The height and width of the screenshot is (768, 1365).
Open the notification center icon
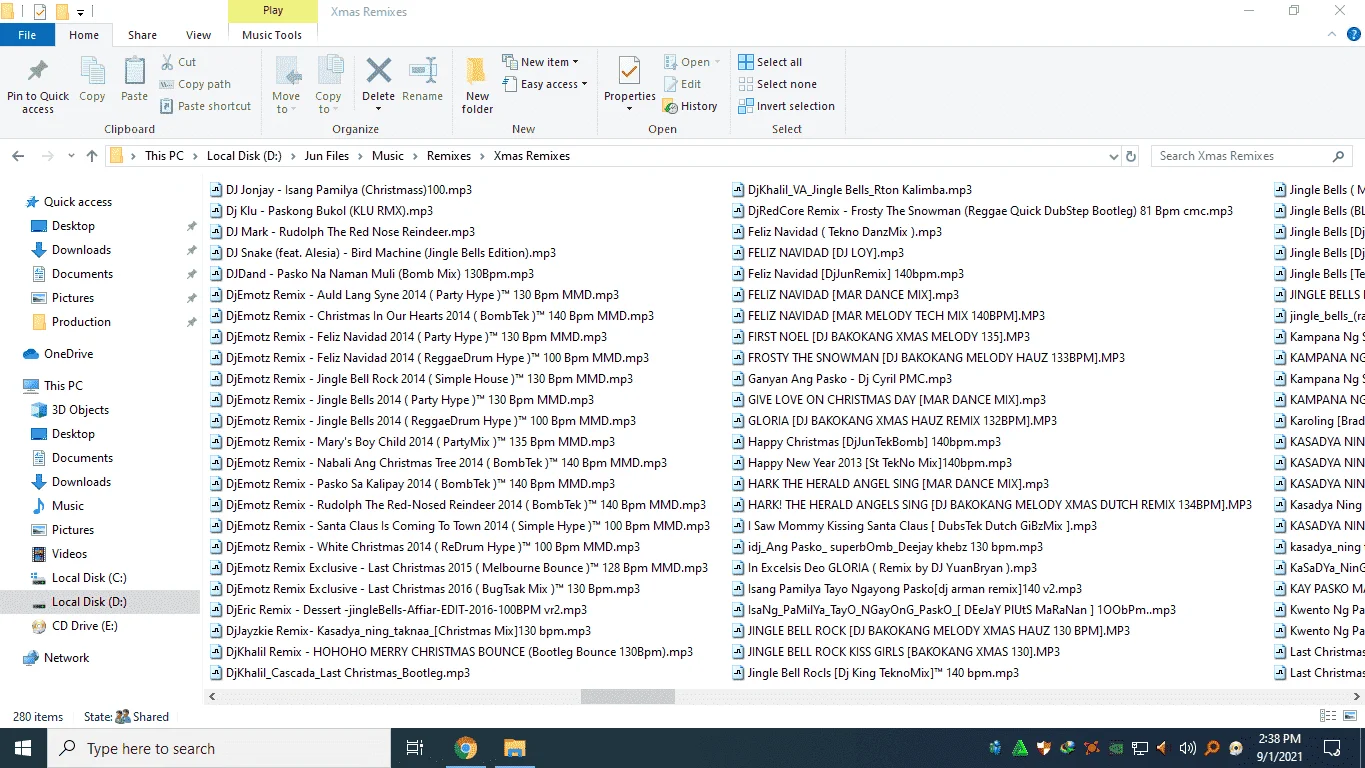coord(1332,748)
